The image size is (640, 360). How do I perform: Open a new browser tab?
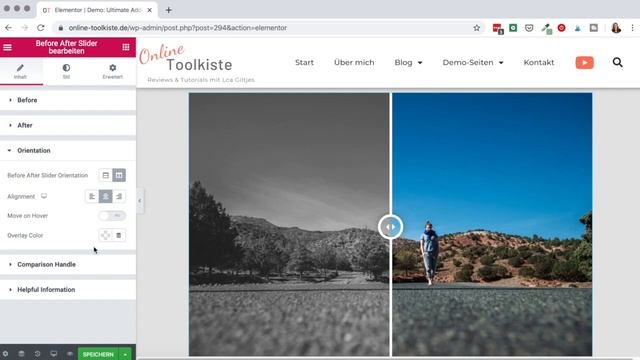point(169,10)
